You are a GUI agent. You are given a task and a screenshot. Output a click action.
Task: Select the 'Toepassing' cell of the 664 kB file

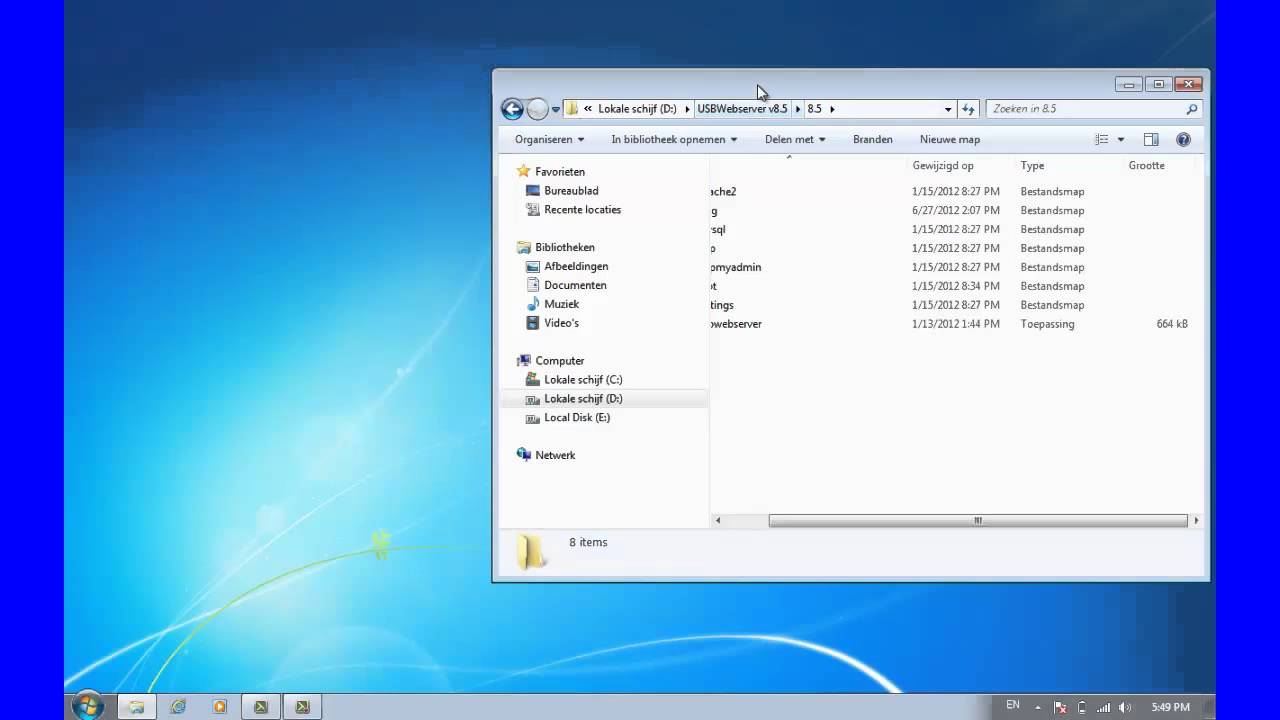pos(1047,325)
